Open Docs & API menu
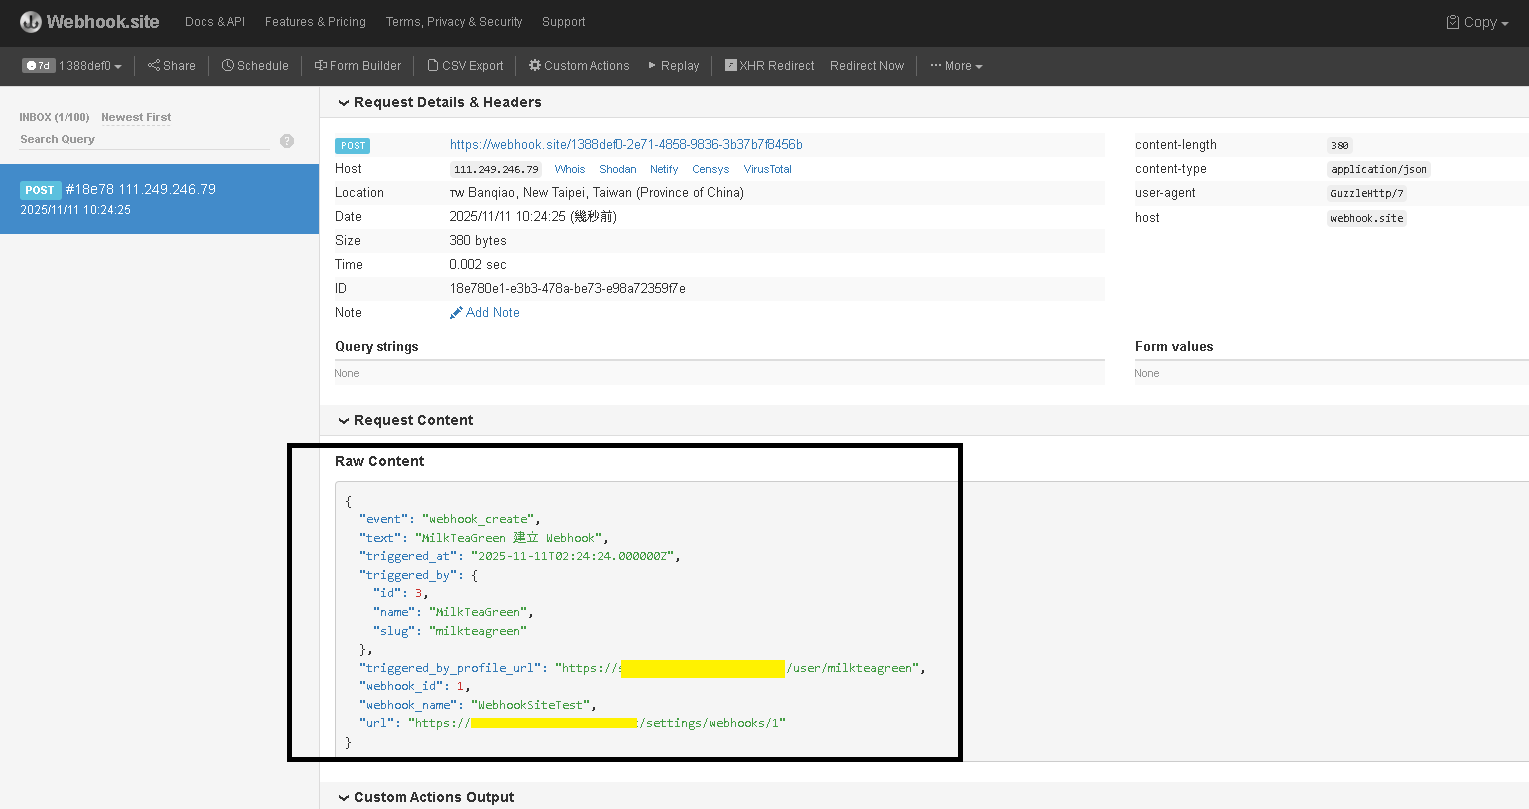Screen dimensions: 1529x809 (215, 22)
